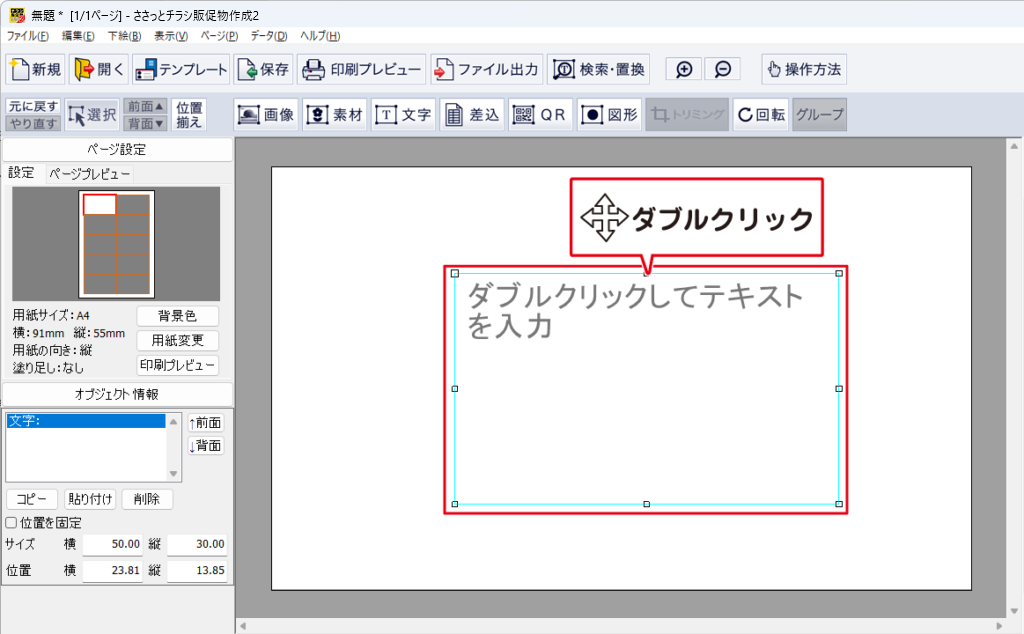Switch to the ページプレビュー tab
Screen dimensions: 1024x634
(90, 174)
